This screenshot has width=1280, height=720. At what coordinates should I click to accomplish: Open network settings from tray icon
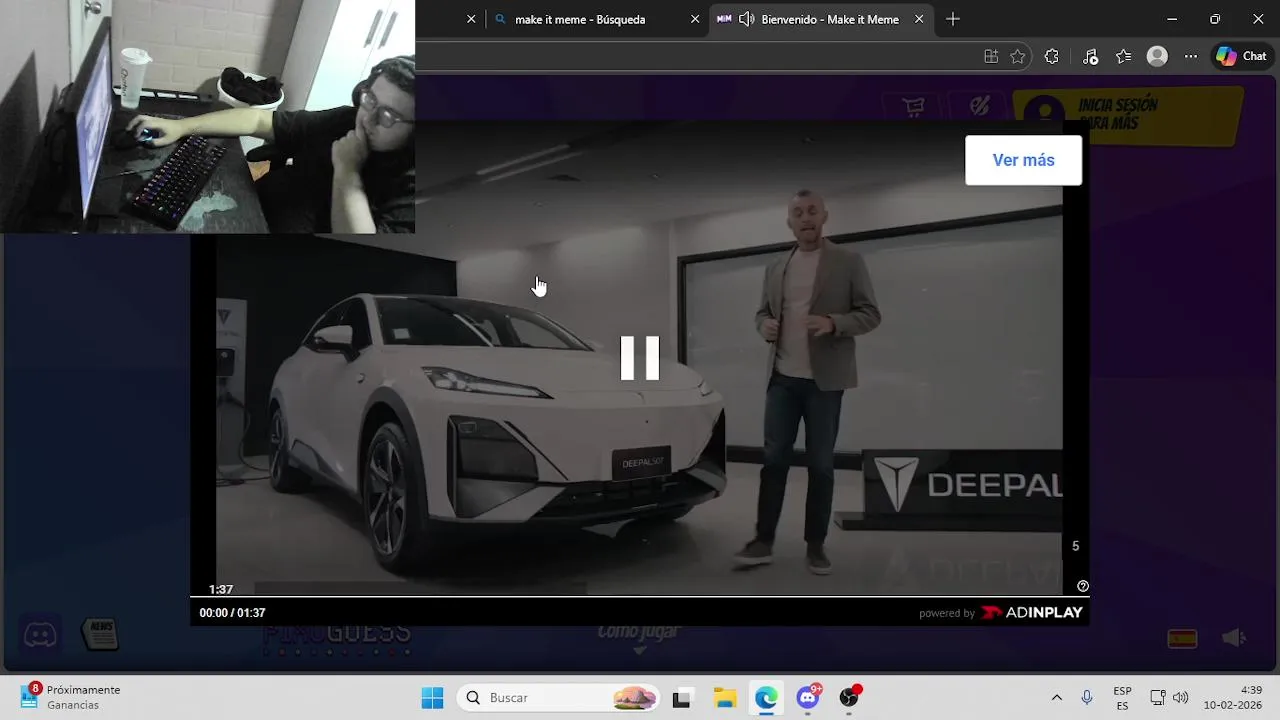click(1157, 698)
